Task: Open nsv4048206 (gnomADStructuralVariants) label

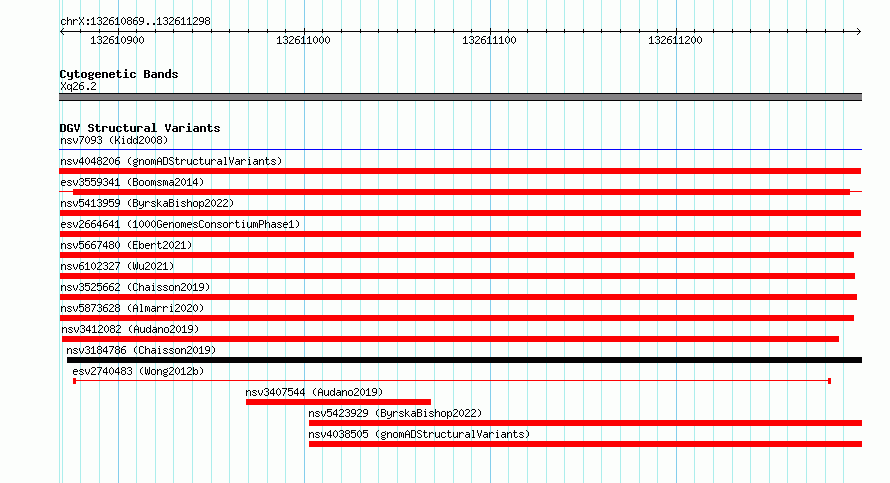Action: [x=171, y=161]
